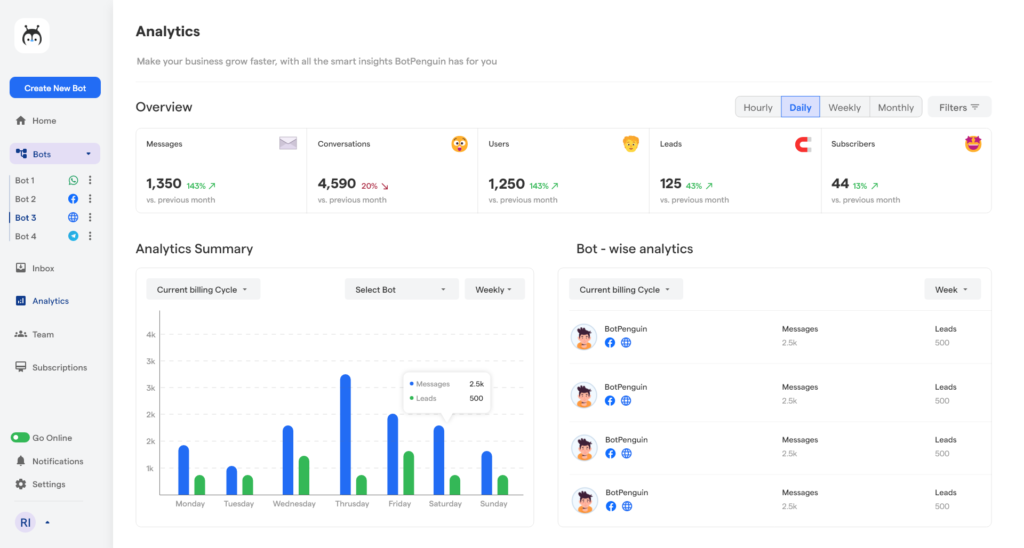1024x548 pixels.
Task: Open the Subscriptions menu item
Action: tap(59, 367)
